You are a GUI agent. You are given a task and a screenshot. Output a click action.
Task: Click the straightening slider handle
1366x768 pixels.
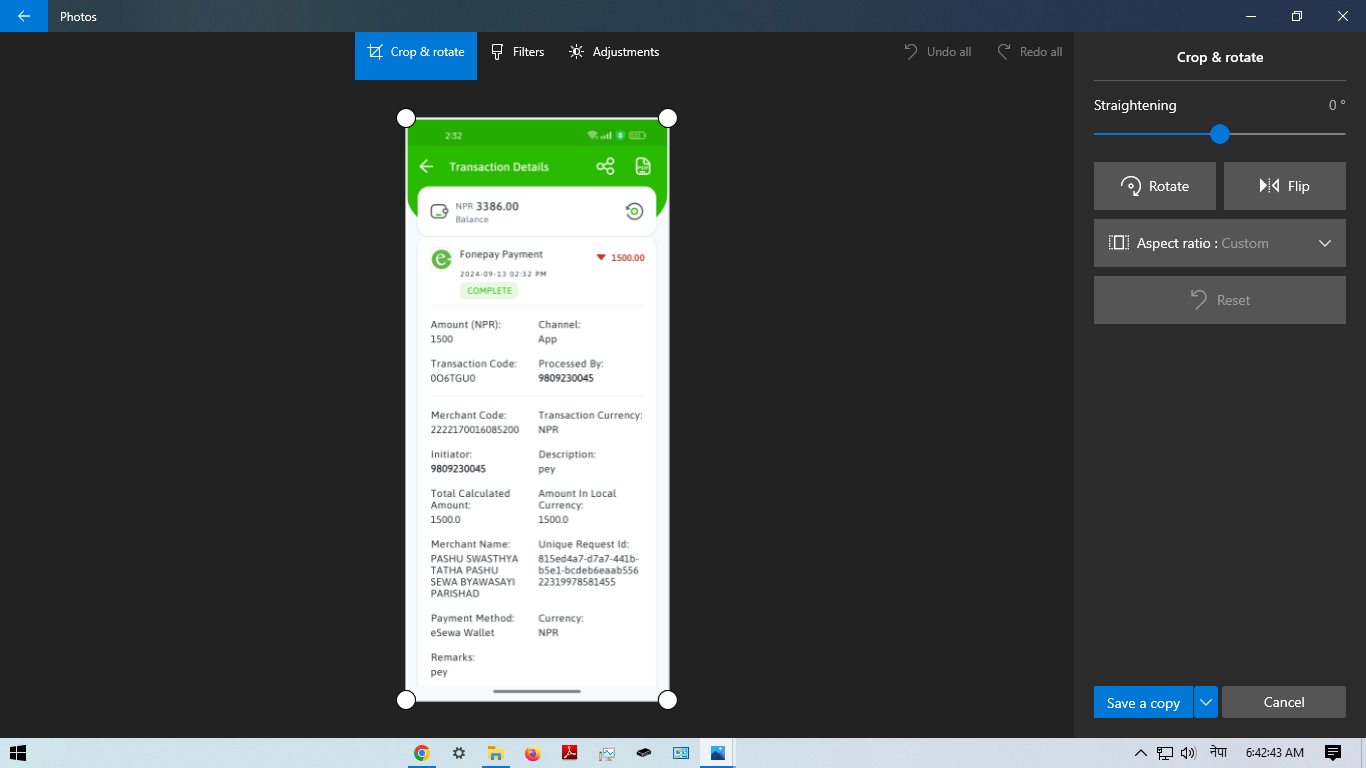click(1219, 134)
